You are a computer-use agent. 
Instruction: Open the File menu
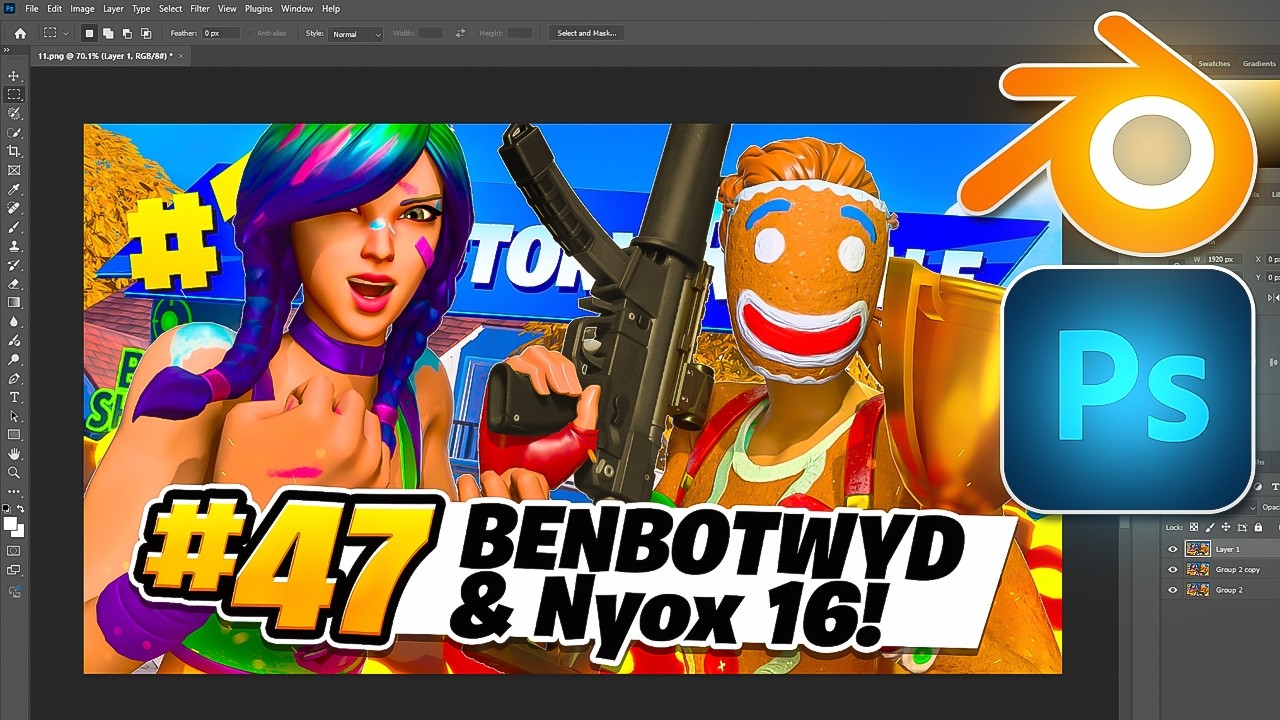tap(32, 8)
